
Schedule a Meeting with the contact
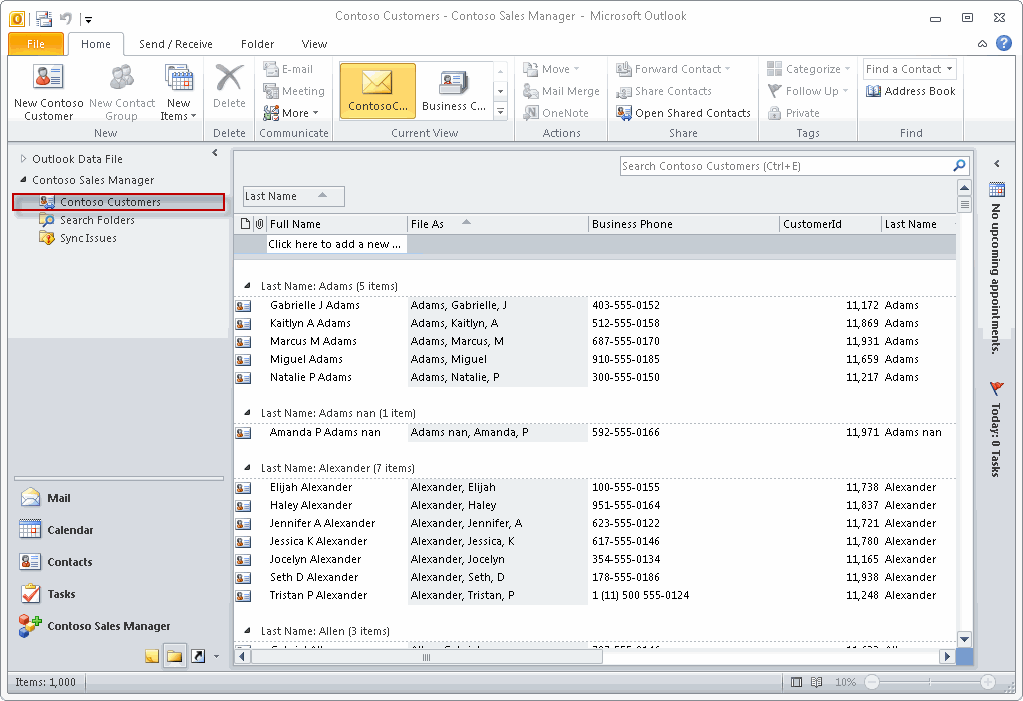click(x=295, y=91)
